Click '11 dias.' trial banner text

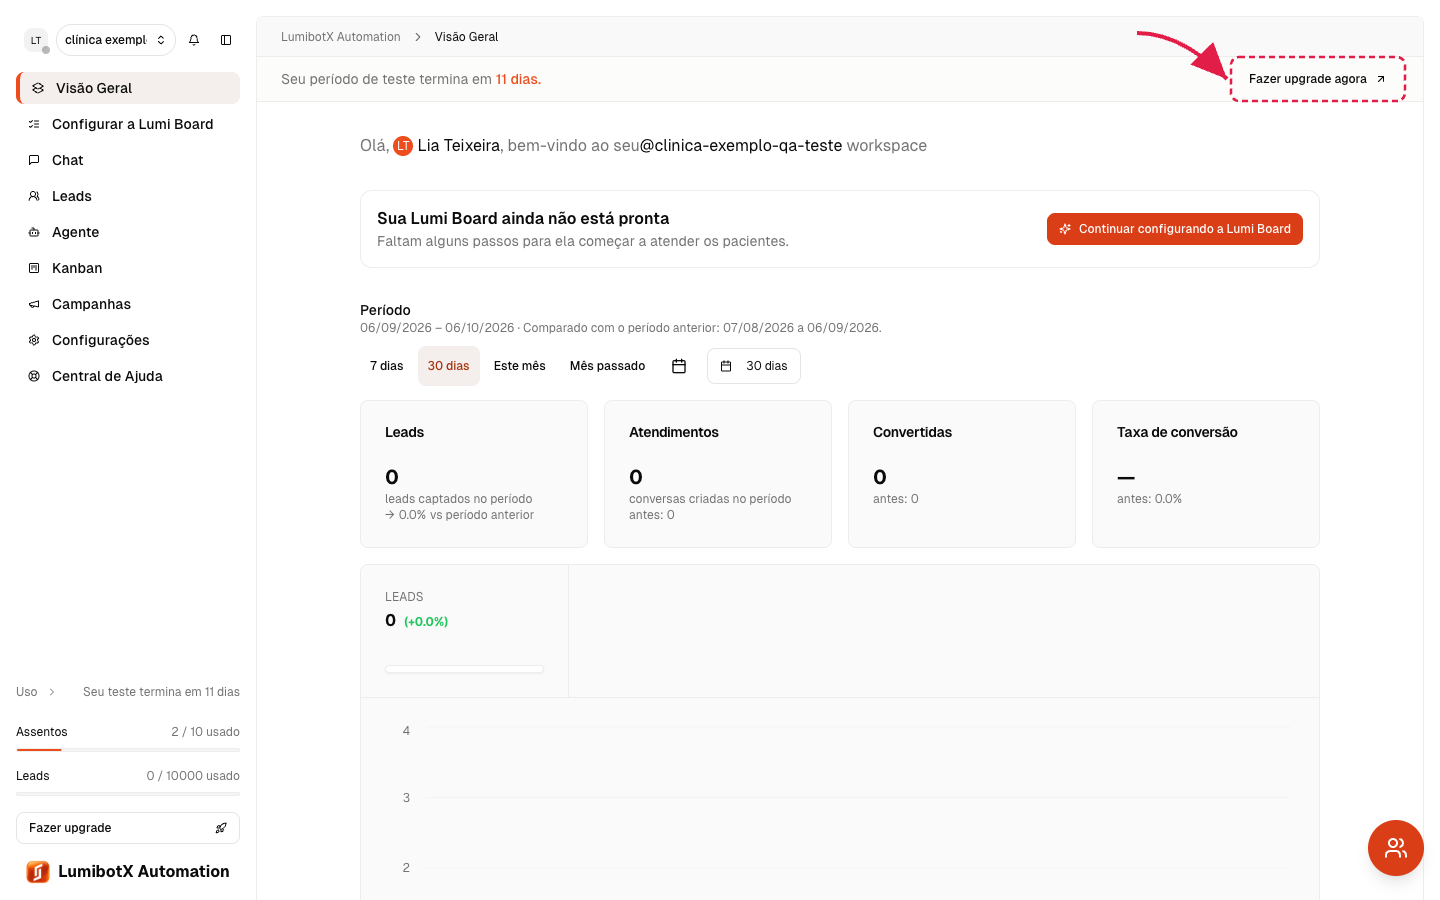coord(518,79)
